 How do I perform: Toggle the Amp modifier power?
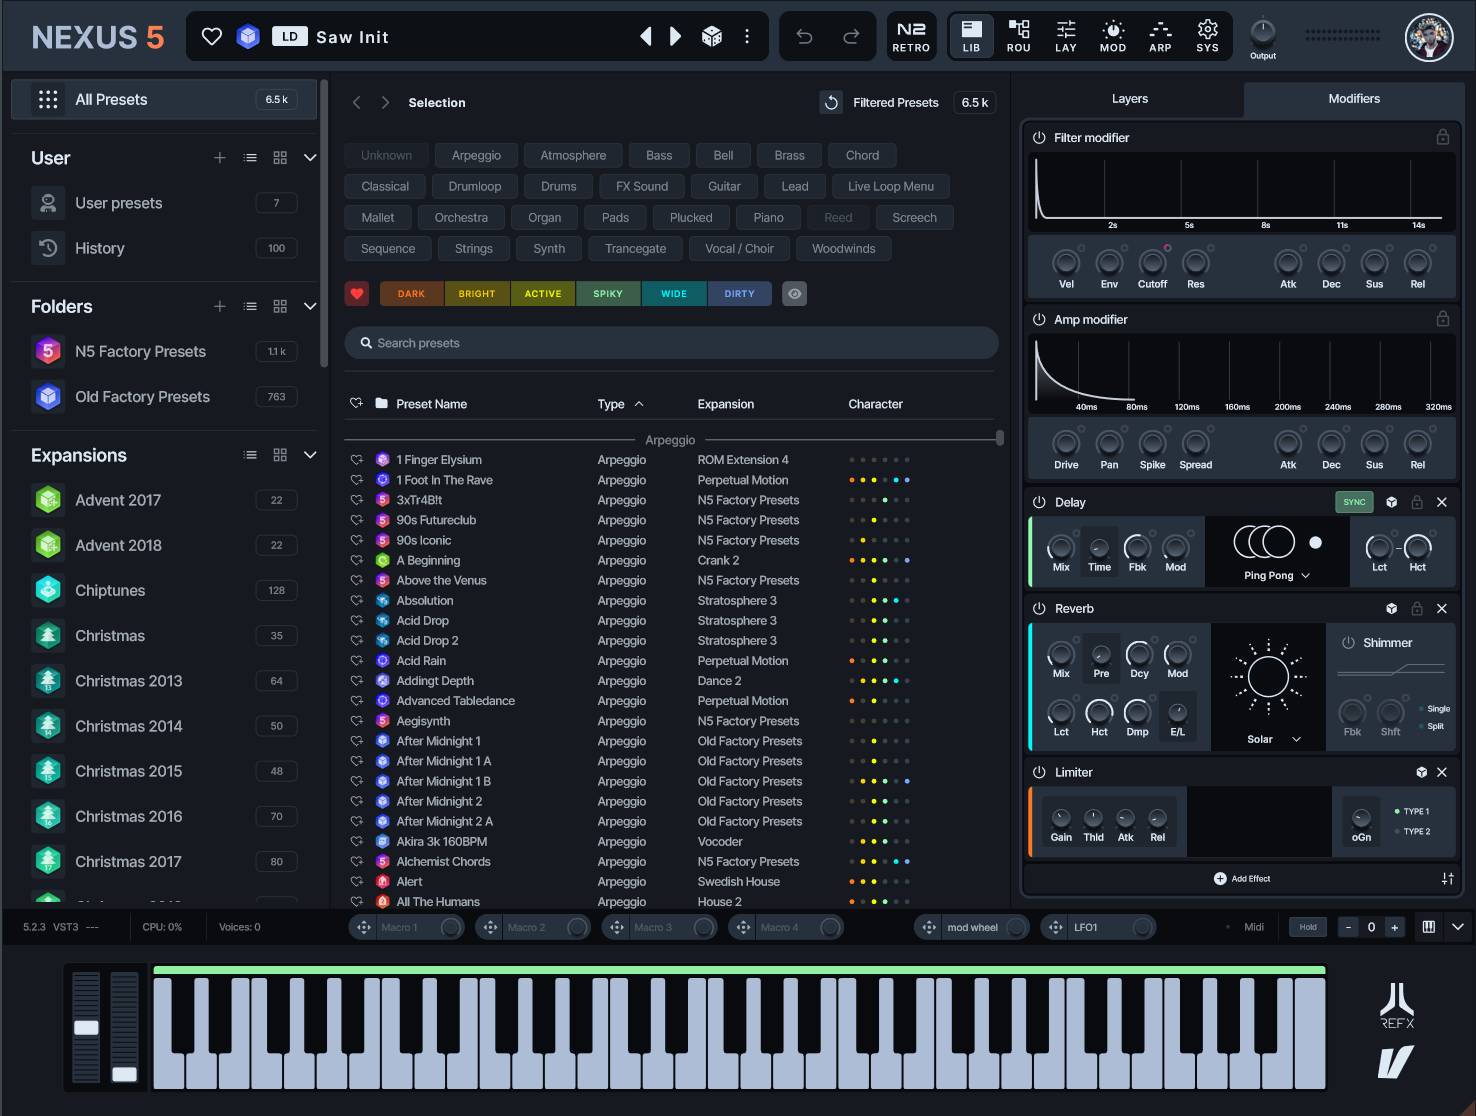tap(1039, 320)
